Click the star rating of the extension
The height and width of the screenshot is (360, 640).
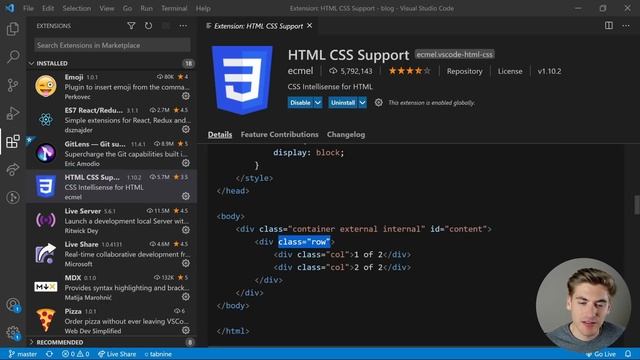409,71
